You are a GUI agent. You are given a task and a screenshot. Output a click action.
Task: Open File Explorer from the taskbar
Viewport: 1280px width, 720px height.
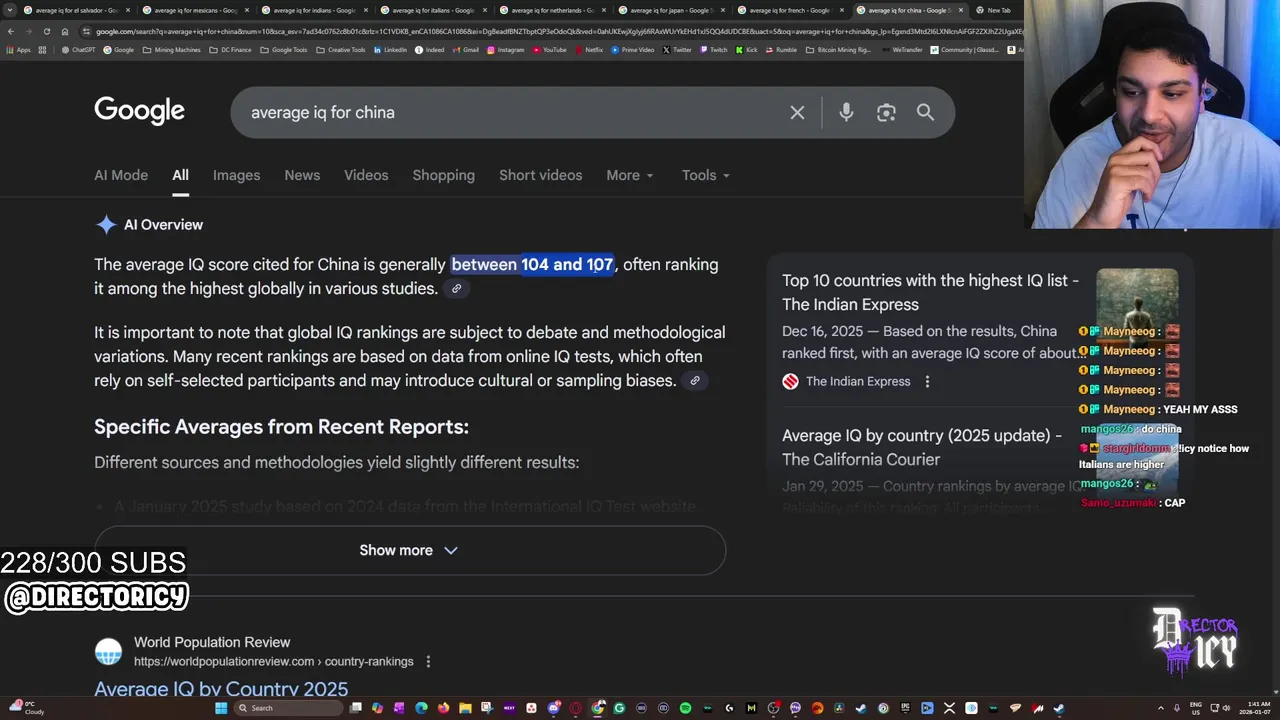465,708
